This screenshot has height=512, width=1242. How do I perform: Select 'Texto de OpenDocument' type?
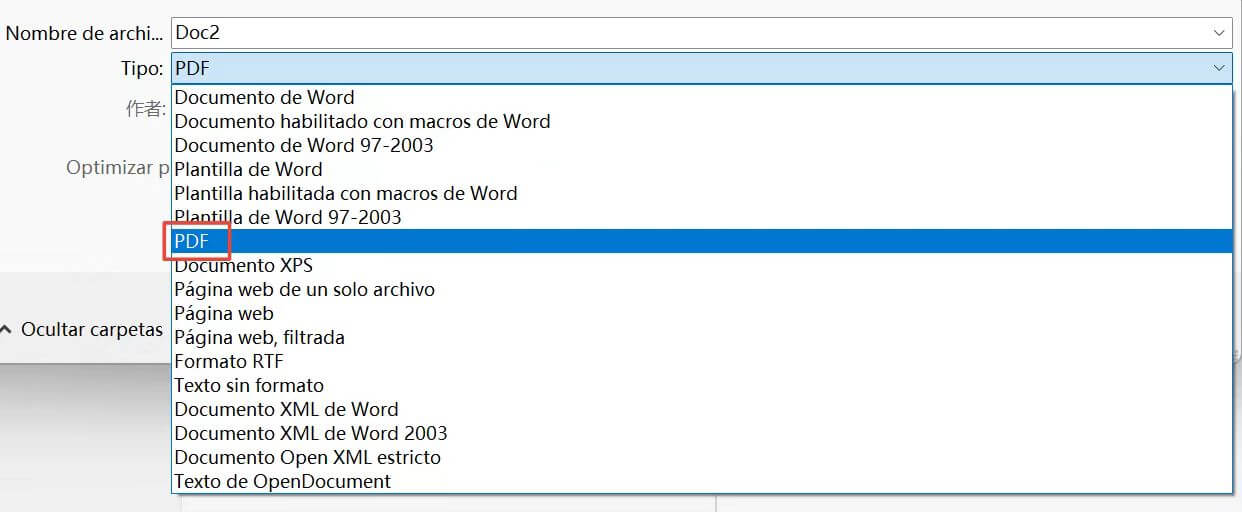(x=702, y=481)
